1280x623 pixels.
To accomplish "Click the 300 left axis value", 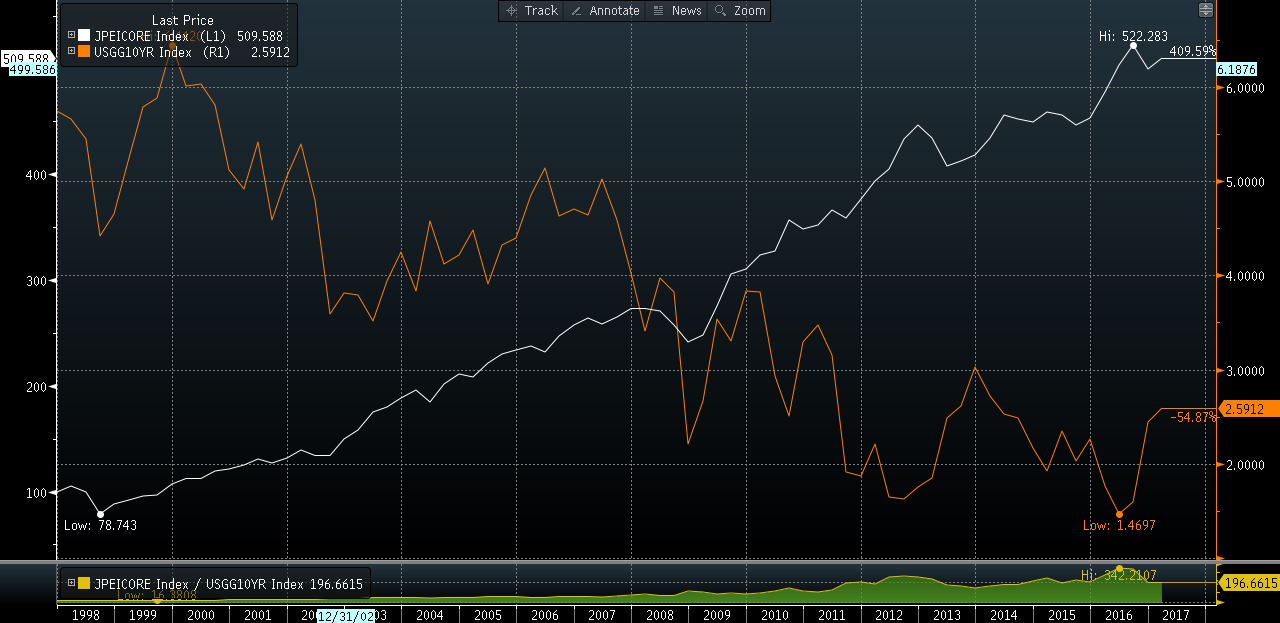I will tap(35, 281).
